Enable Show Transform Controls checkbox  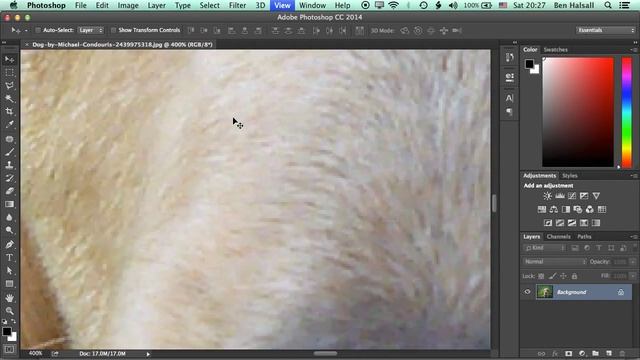tap(113, 30)
